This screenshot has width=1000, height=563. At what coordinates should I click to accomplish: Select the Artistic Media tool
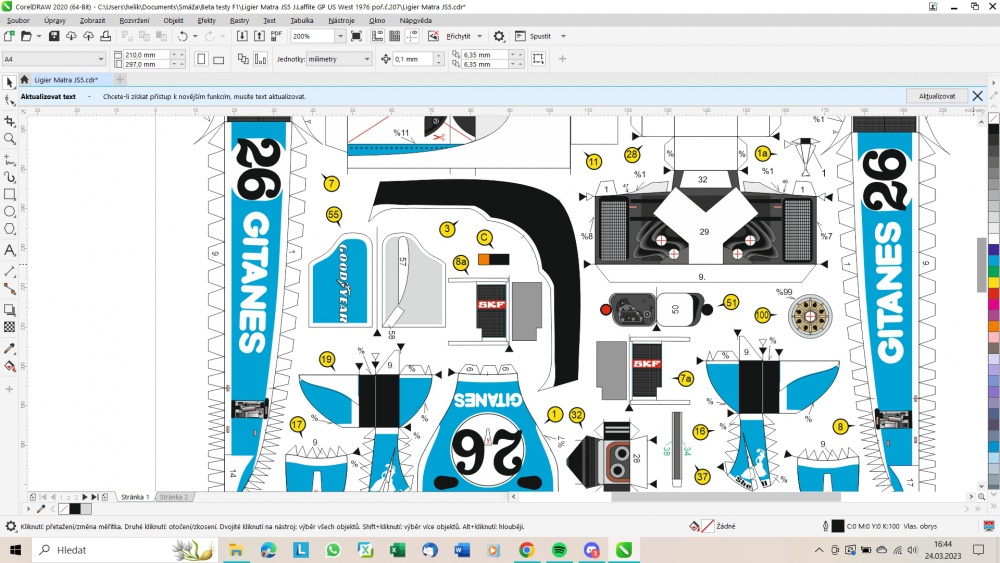[x=10, y=177]
